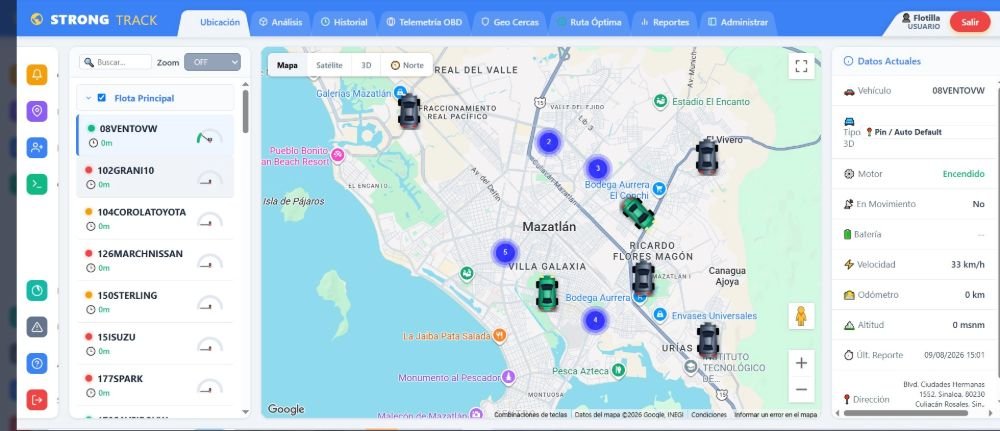Click the red logout sidebar icon

tap(37, 400)
